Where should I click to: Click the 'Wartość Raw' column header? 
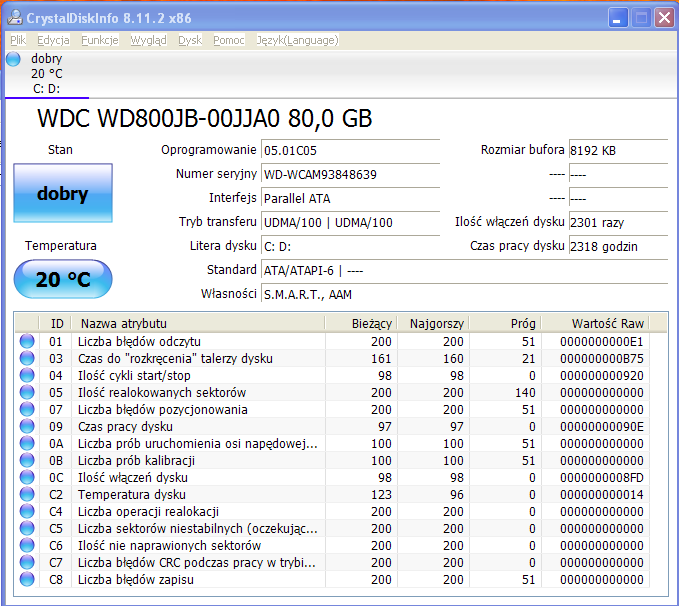pyautogui.click(x=595, y=324)
